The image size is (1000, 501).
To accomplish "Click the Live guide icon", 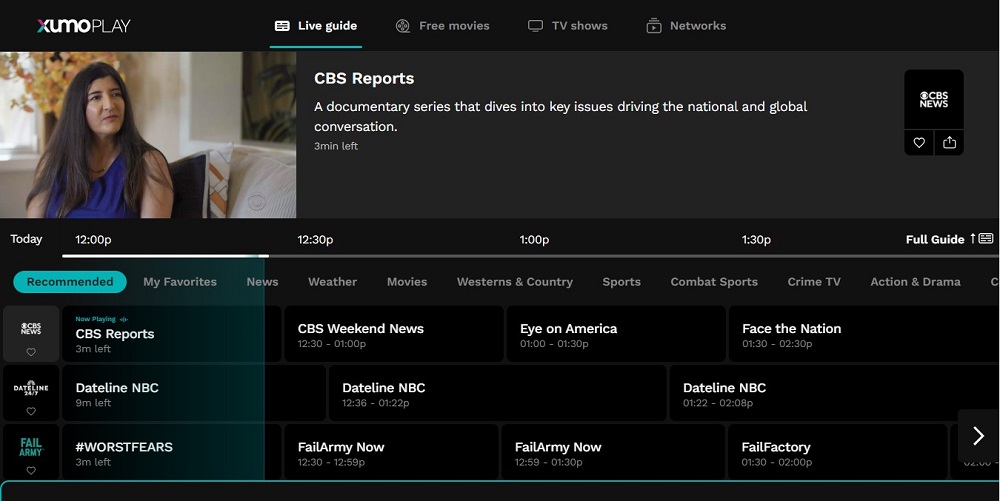I will pyautogui.click(x=282, y=26).
